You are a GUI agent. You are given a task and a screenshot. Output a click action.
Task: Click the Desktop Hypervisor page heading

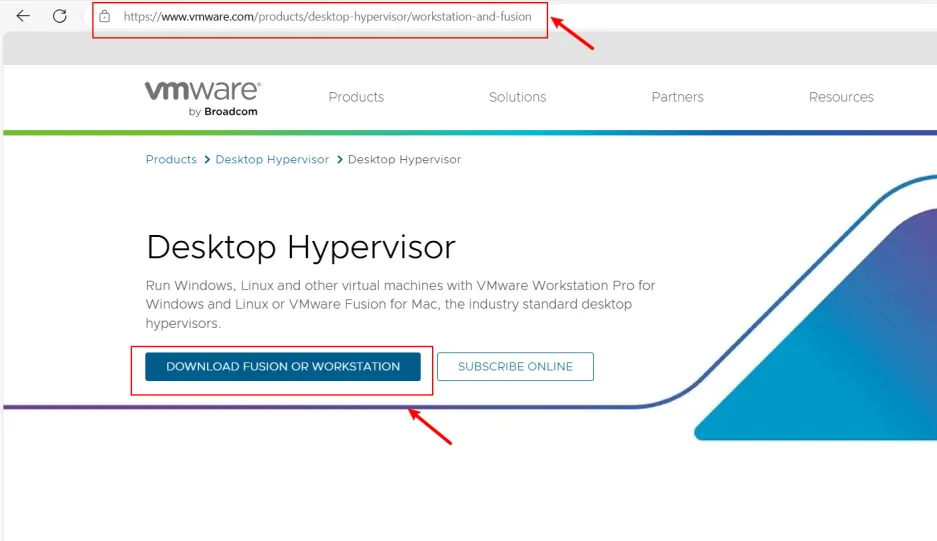[301, 247]
